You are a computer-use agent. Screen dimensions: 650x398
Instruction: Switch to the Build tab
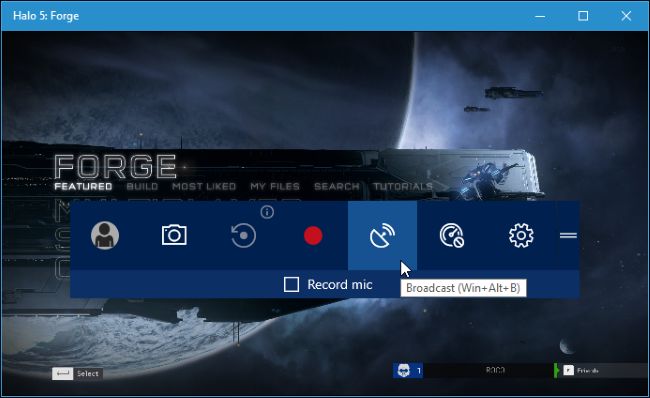pyautogui.click(x=142, y=187)
